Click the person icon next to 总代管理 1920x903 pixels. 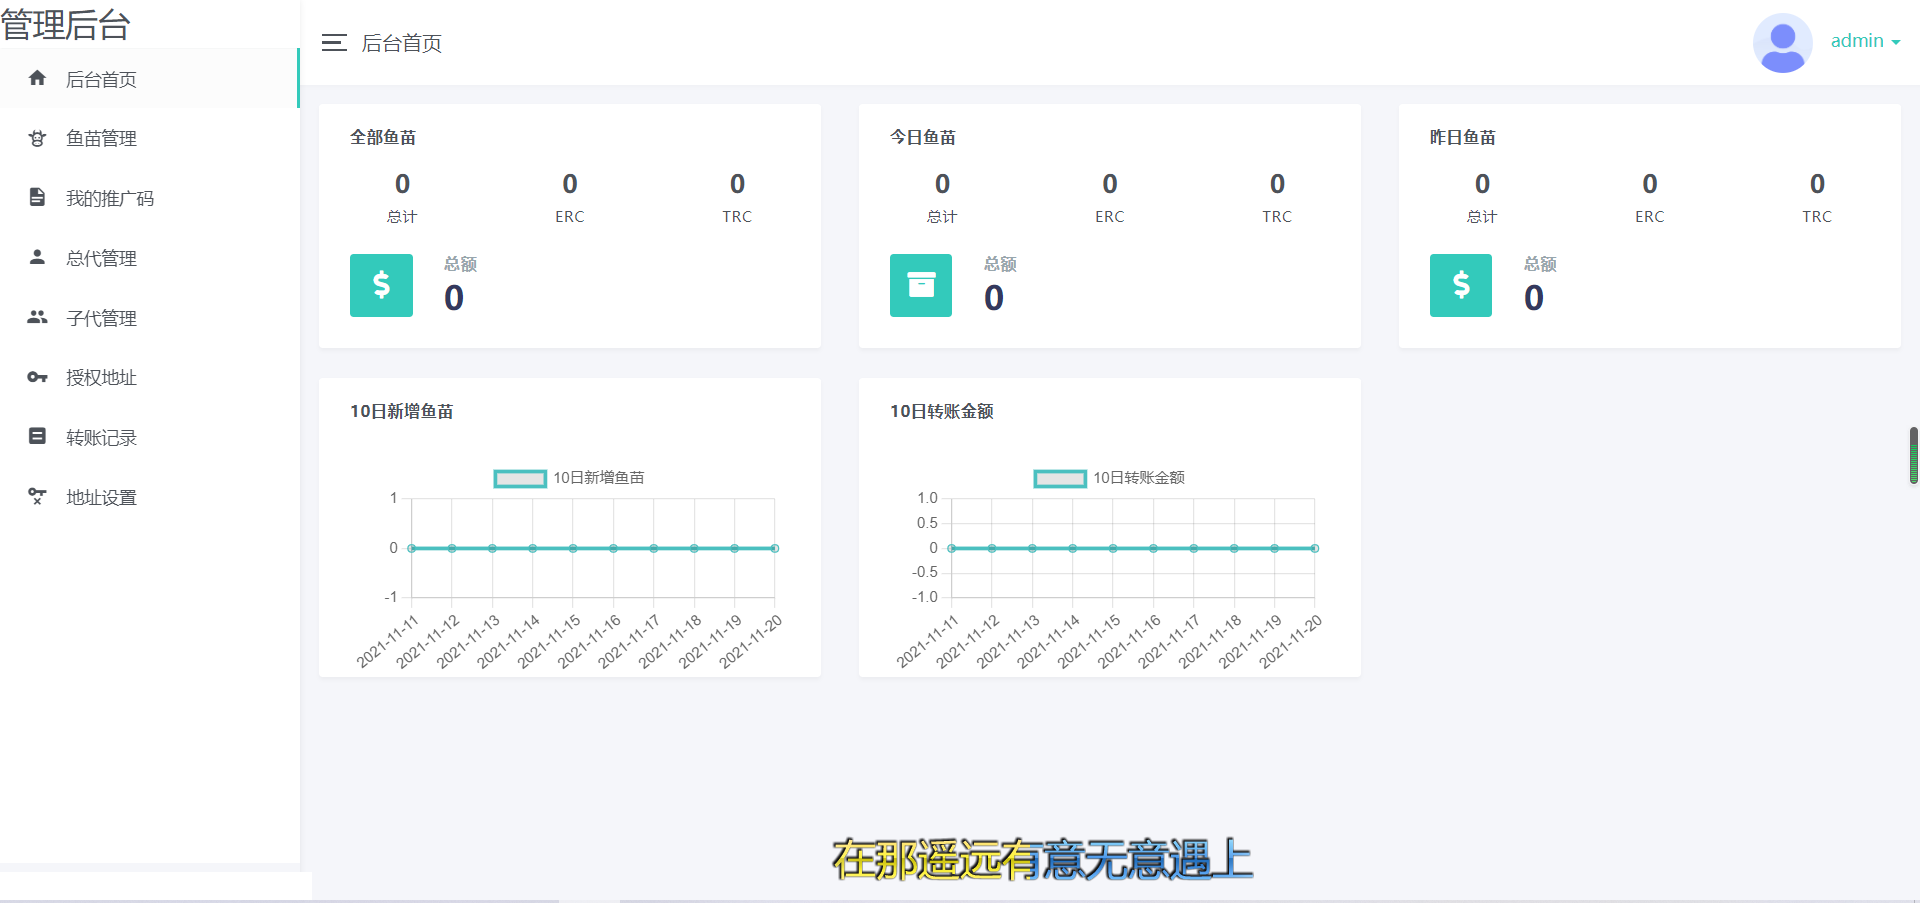pos(37,257)
